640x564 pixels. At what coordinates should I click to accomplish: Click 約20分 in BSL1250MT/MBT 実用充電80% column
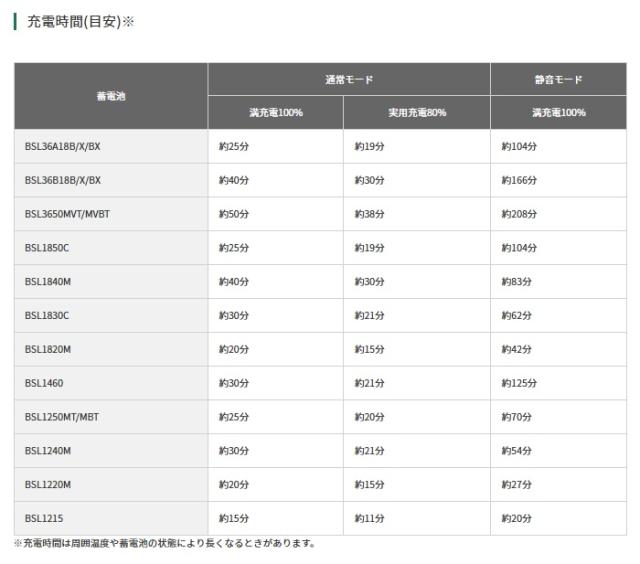369,417
